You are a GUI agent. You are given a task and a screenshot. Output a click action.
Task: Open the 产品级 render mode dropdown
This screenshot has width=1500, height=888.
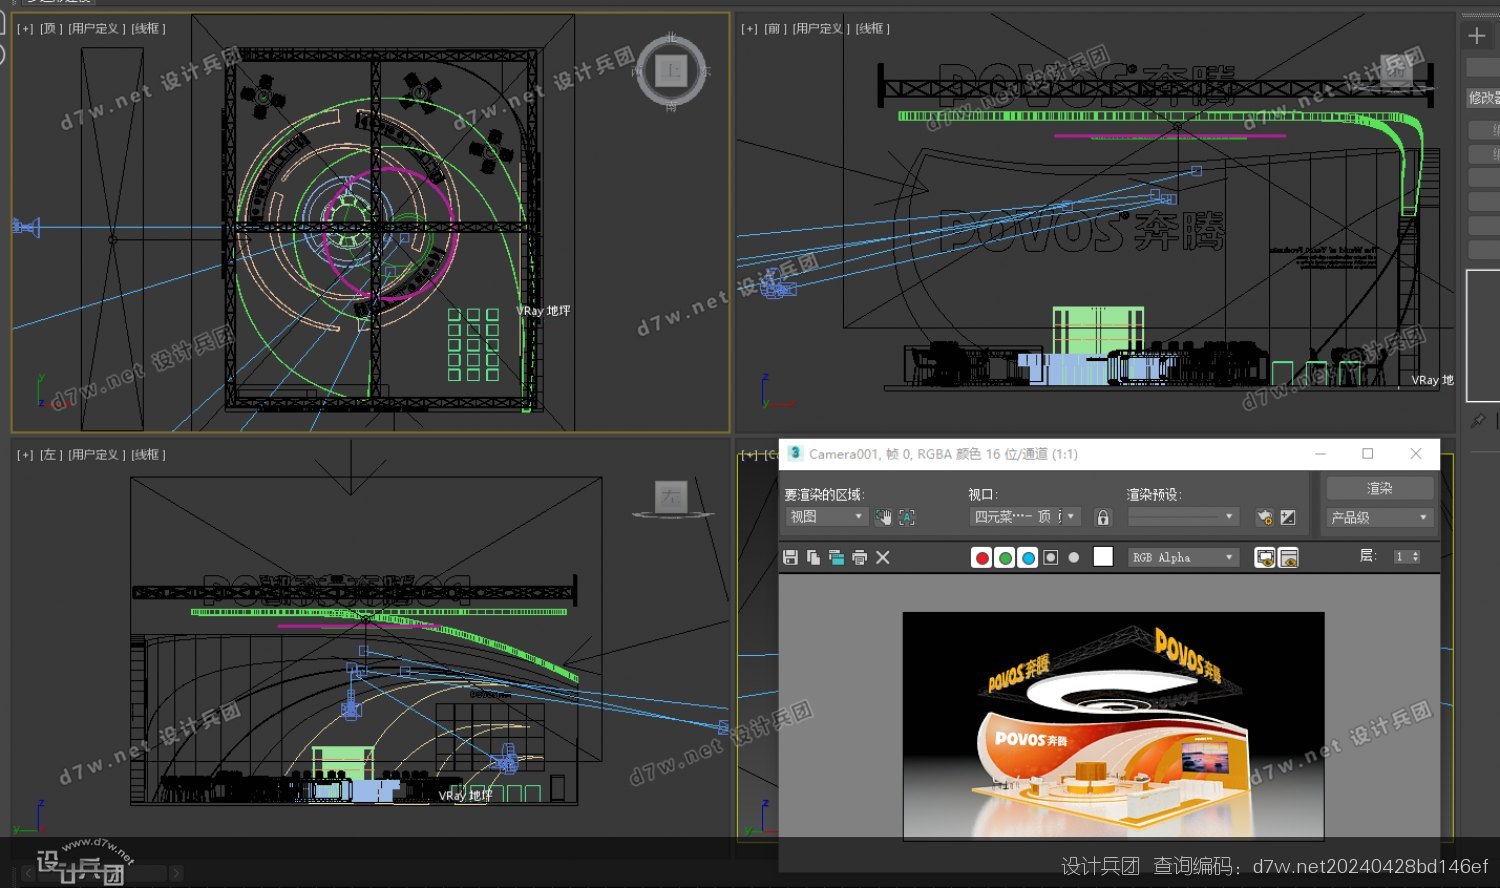pyautogui.click(x=1379, y=517)
